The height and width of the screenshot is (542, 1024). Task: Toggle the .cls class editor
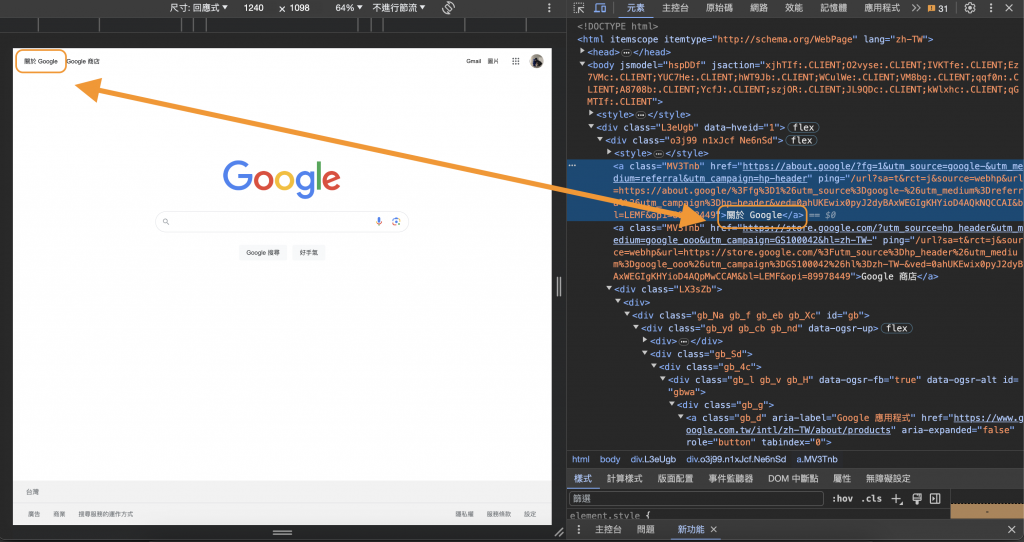coord(872,498)
